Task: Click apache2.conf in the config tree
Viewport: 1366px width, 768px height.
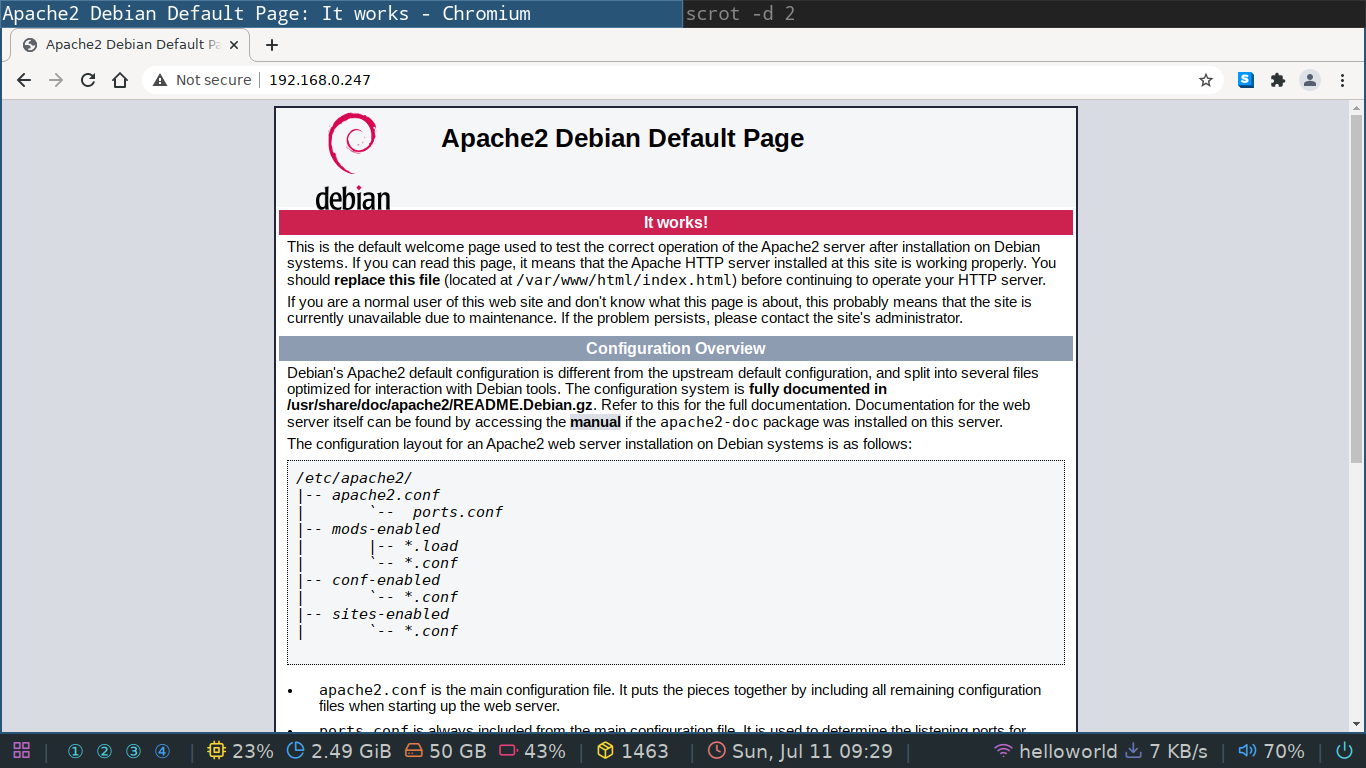Action: click(386, 495)
